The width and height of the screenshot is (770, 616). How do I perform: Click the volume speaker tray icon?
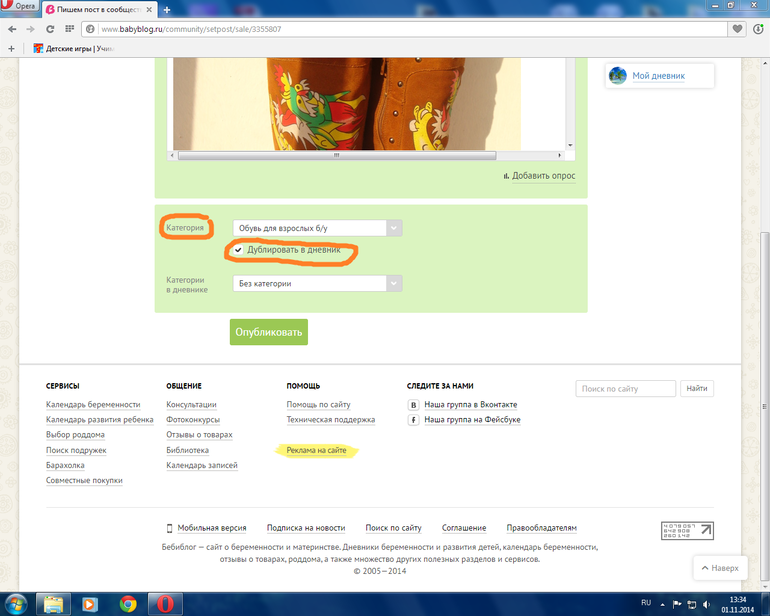[x=707, y=604]
